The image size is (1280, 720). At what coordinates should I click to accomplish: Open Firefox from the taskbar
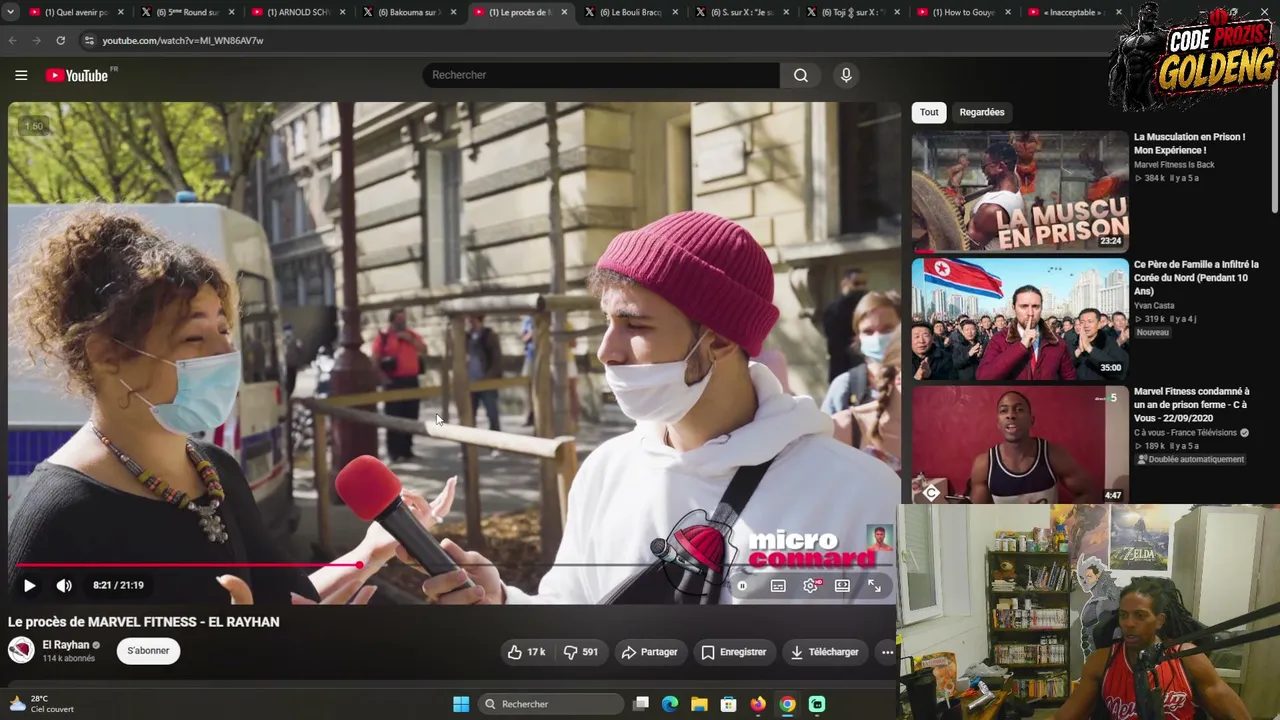pyautogui.click(x=758, y=704)
